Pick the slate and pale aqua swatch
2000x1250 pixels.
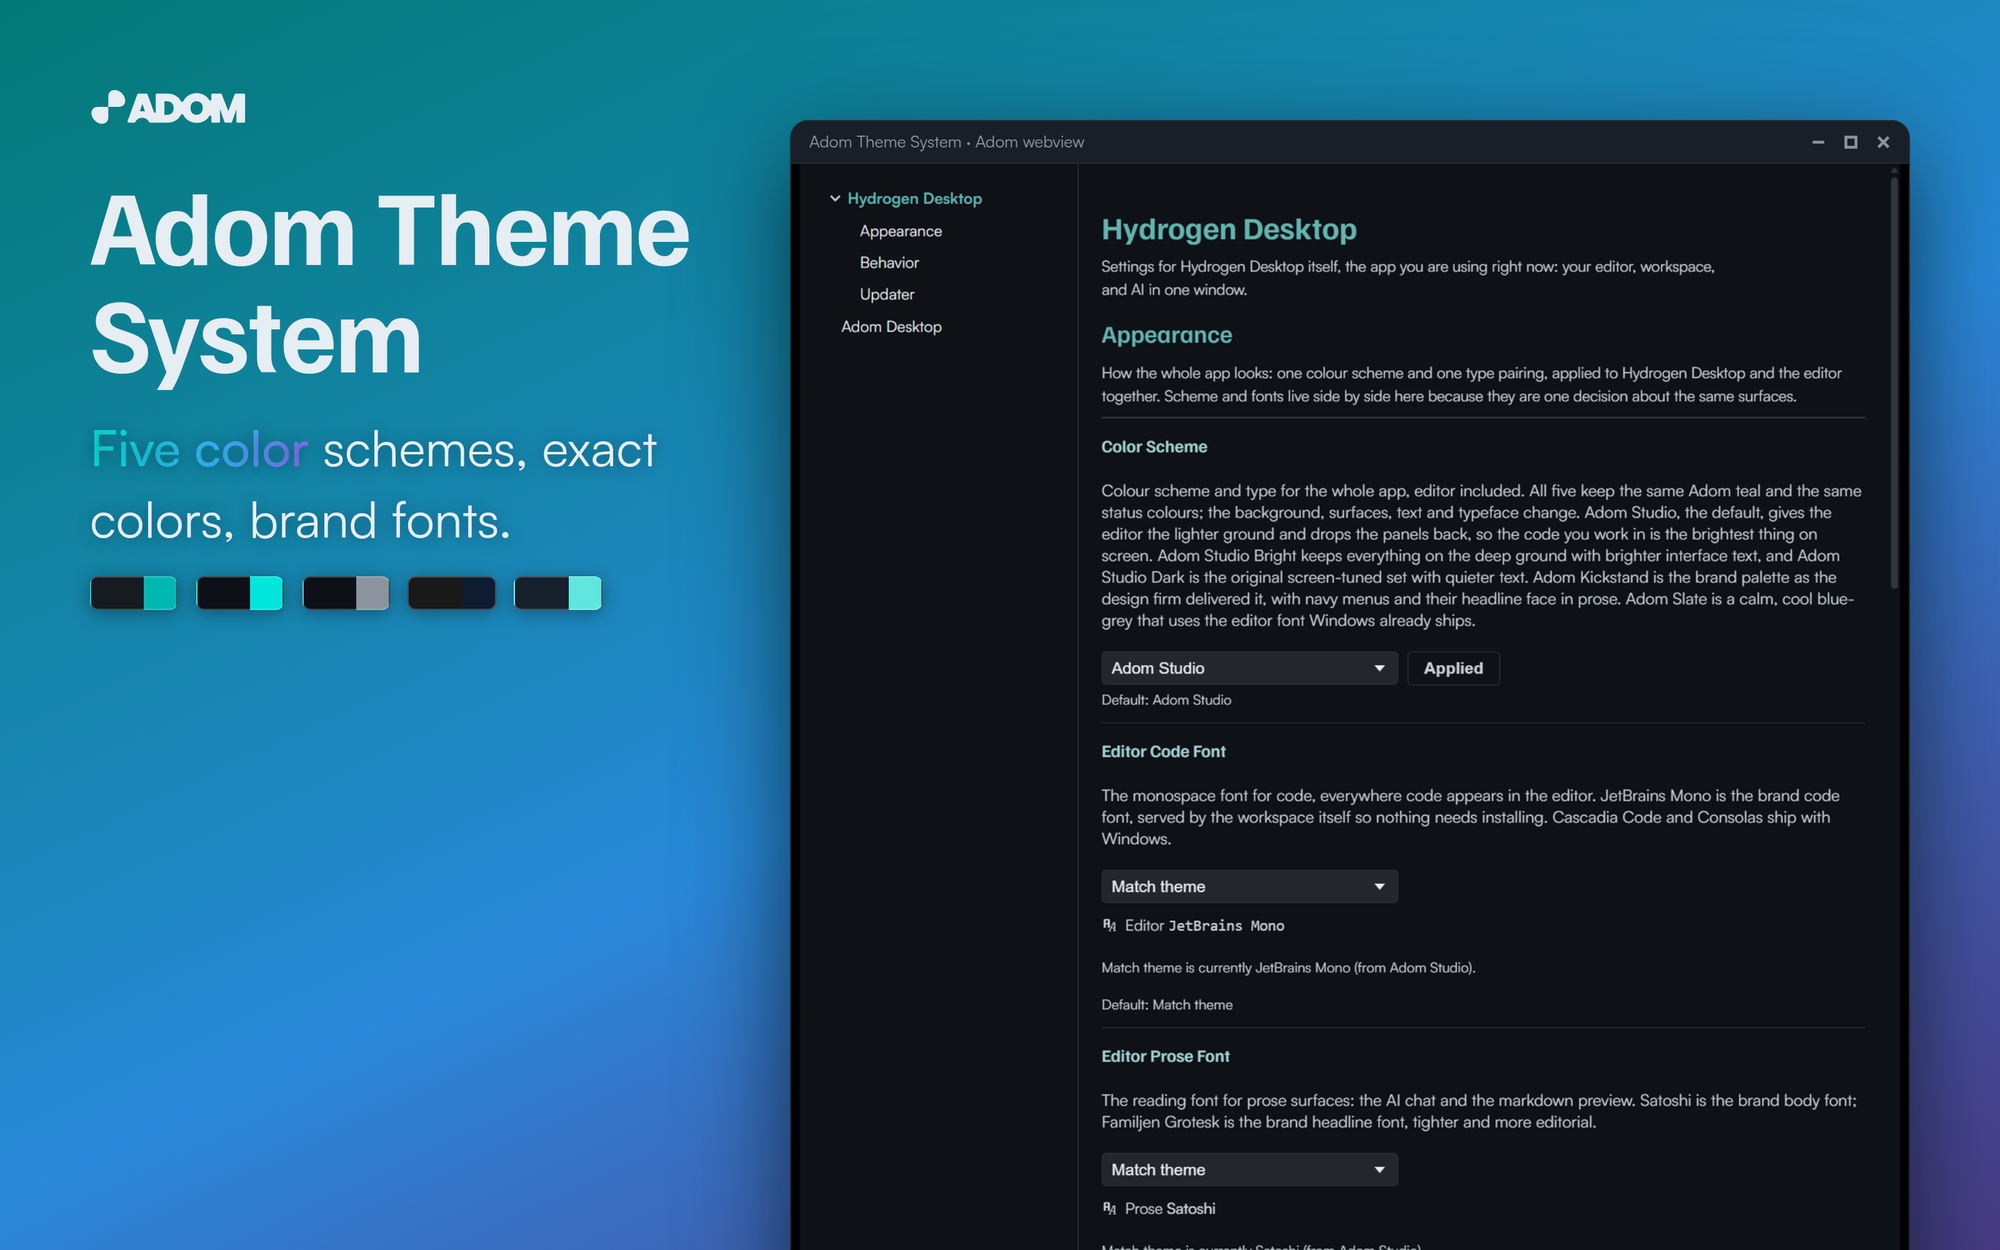557,593
